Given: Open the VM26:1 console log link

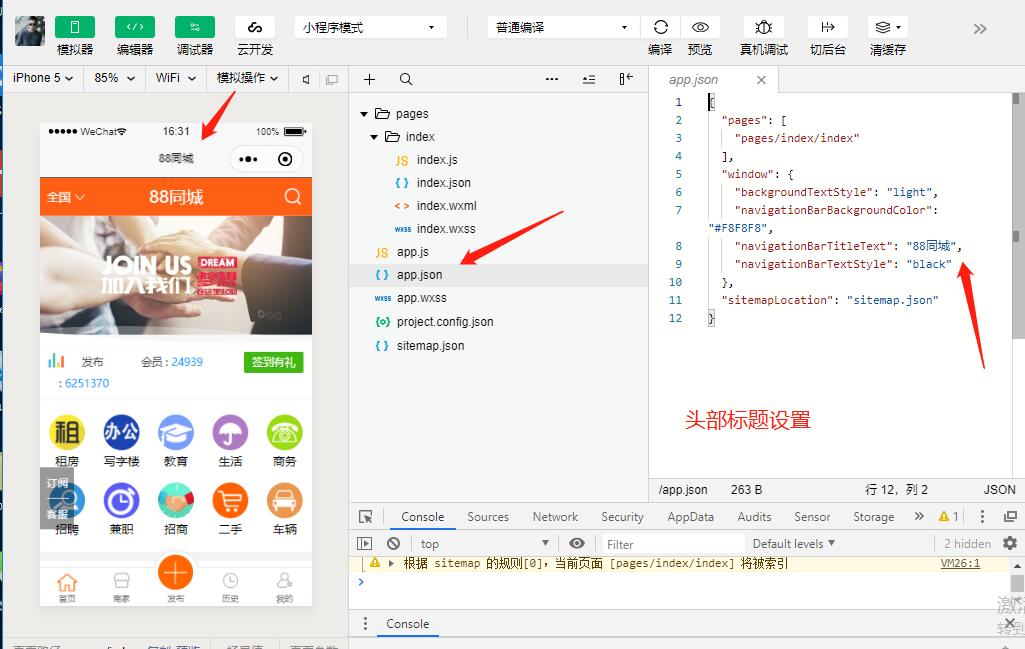Looking at the screenshot, I should (963, 564).
